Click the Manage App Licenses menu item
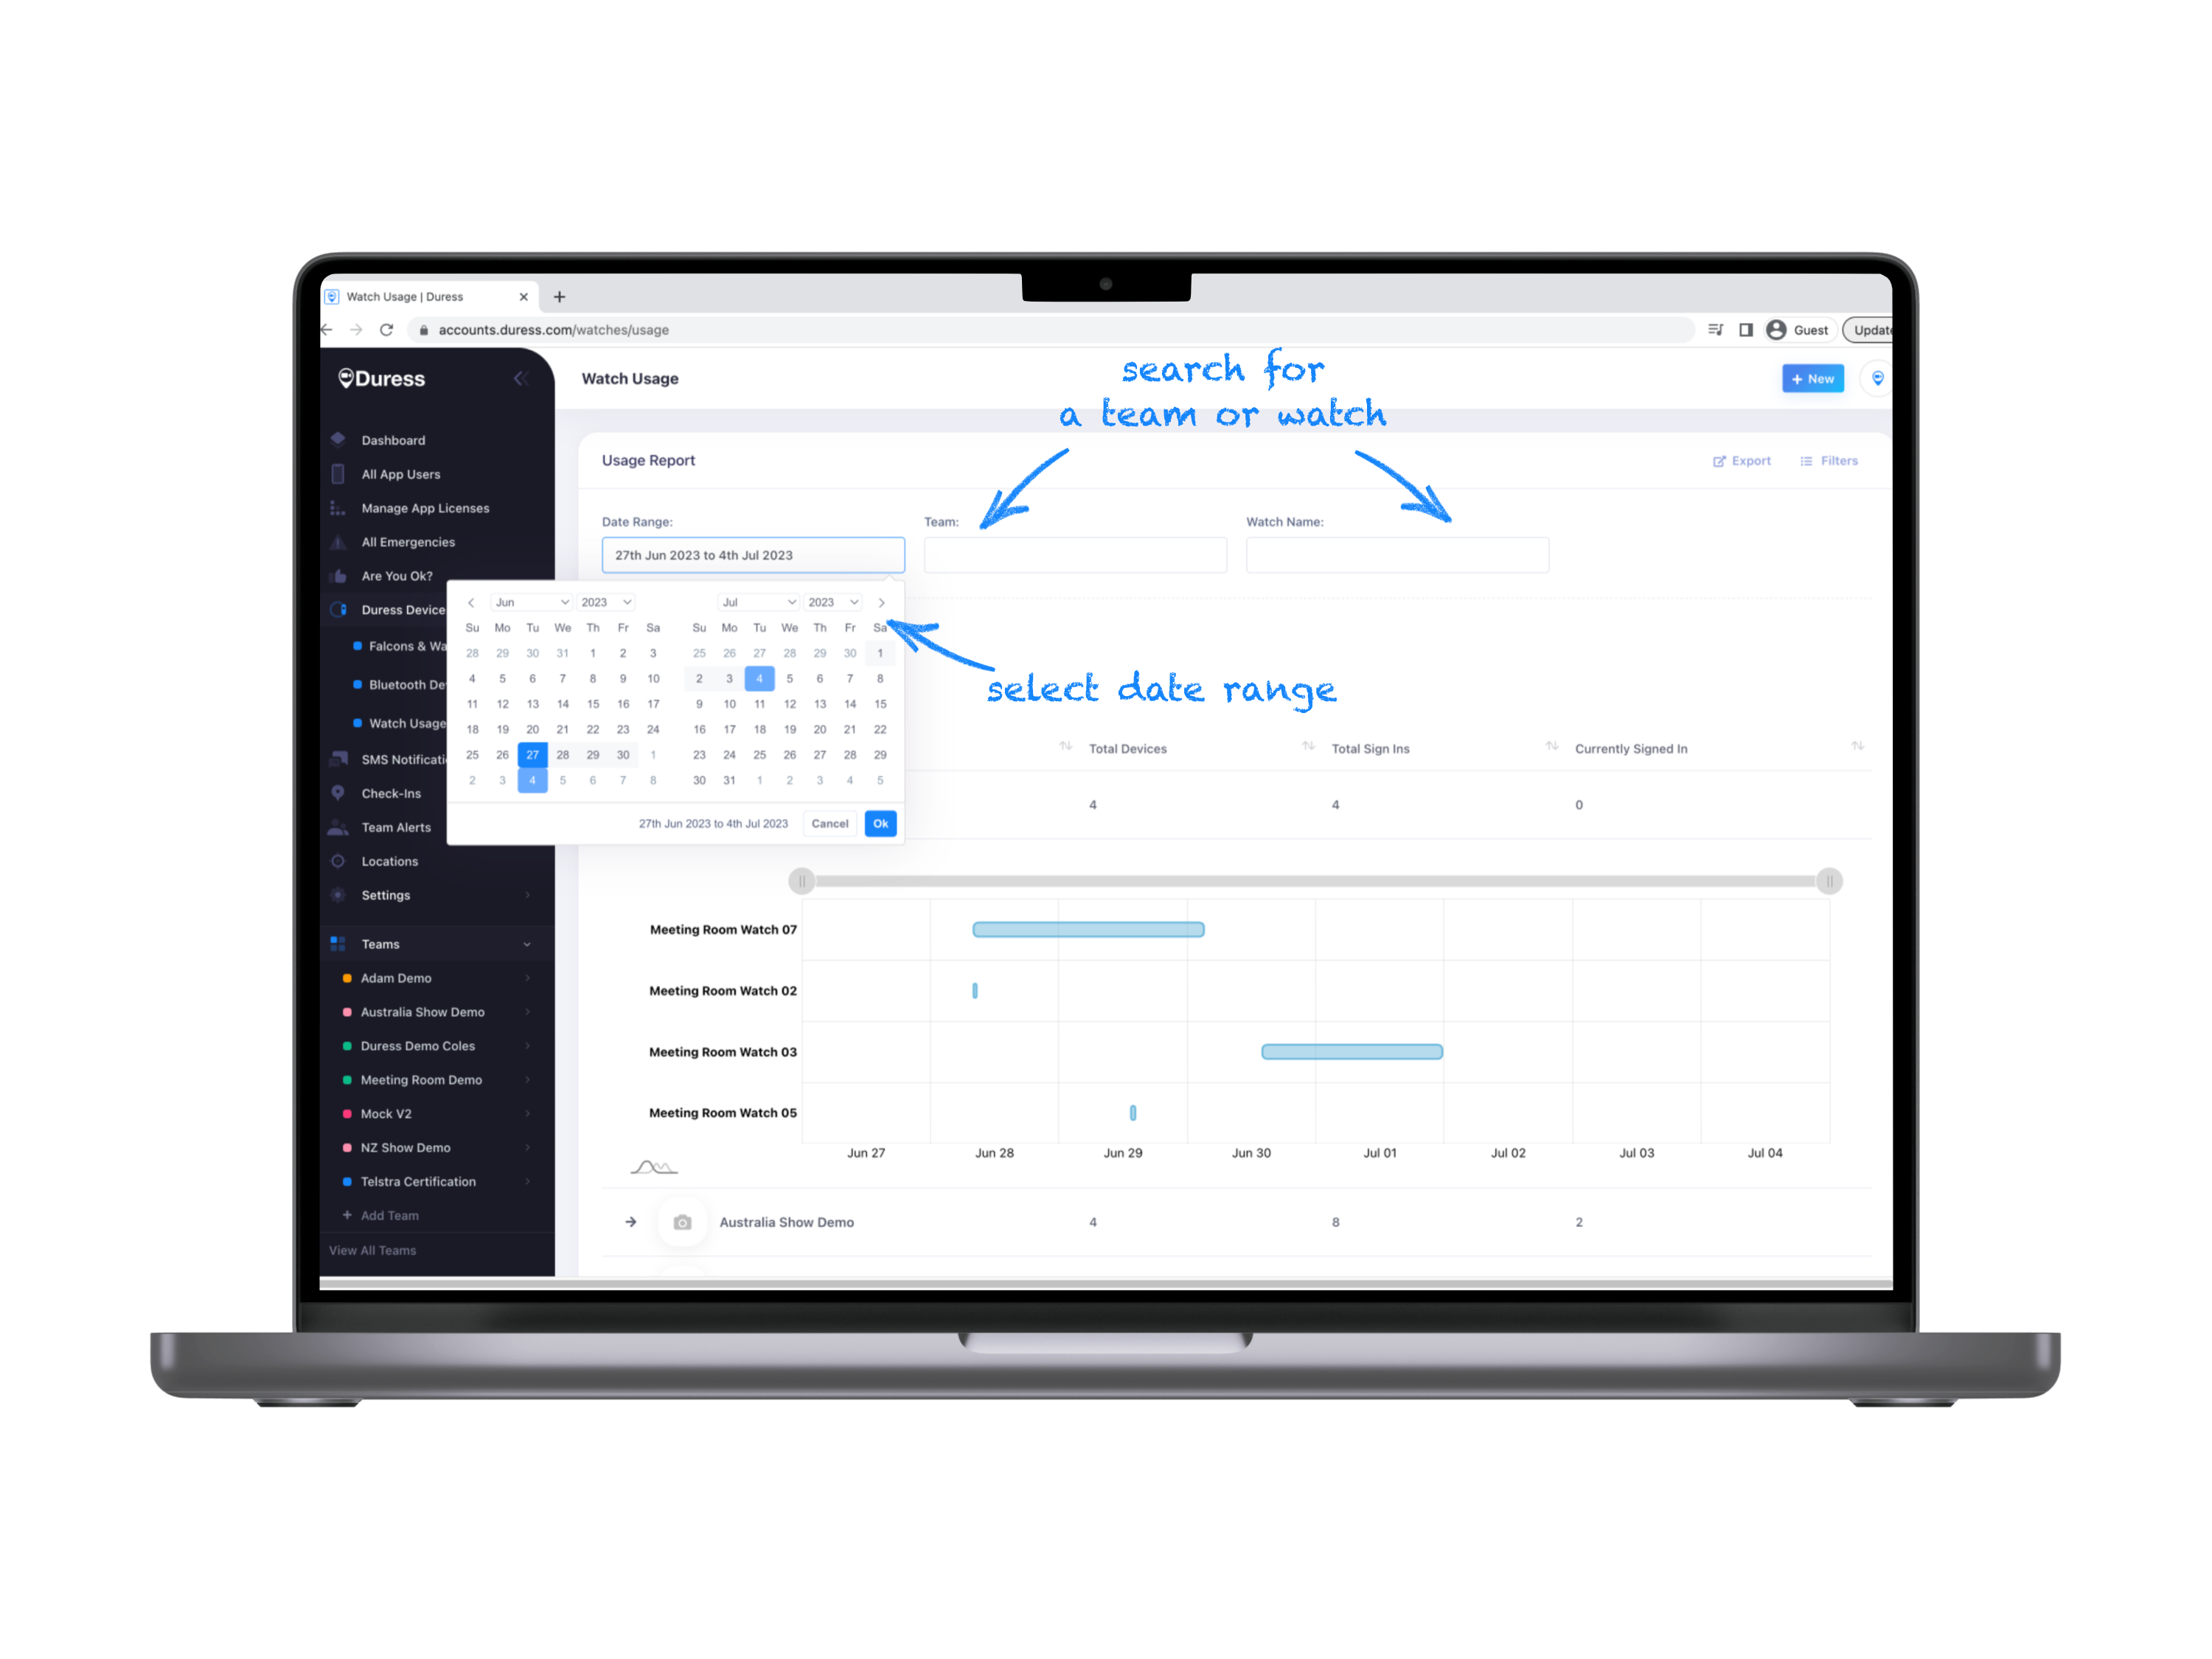Image resolution: width=2212 pixels, height=1659 pixels. 425,509
